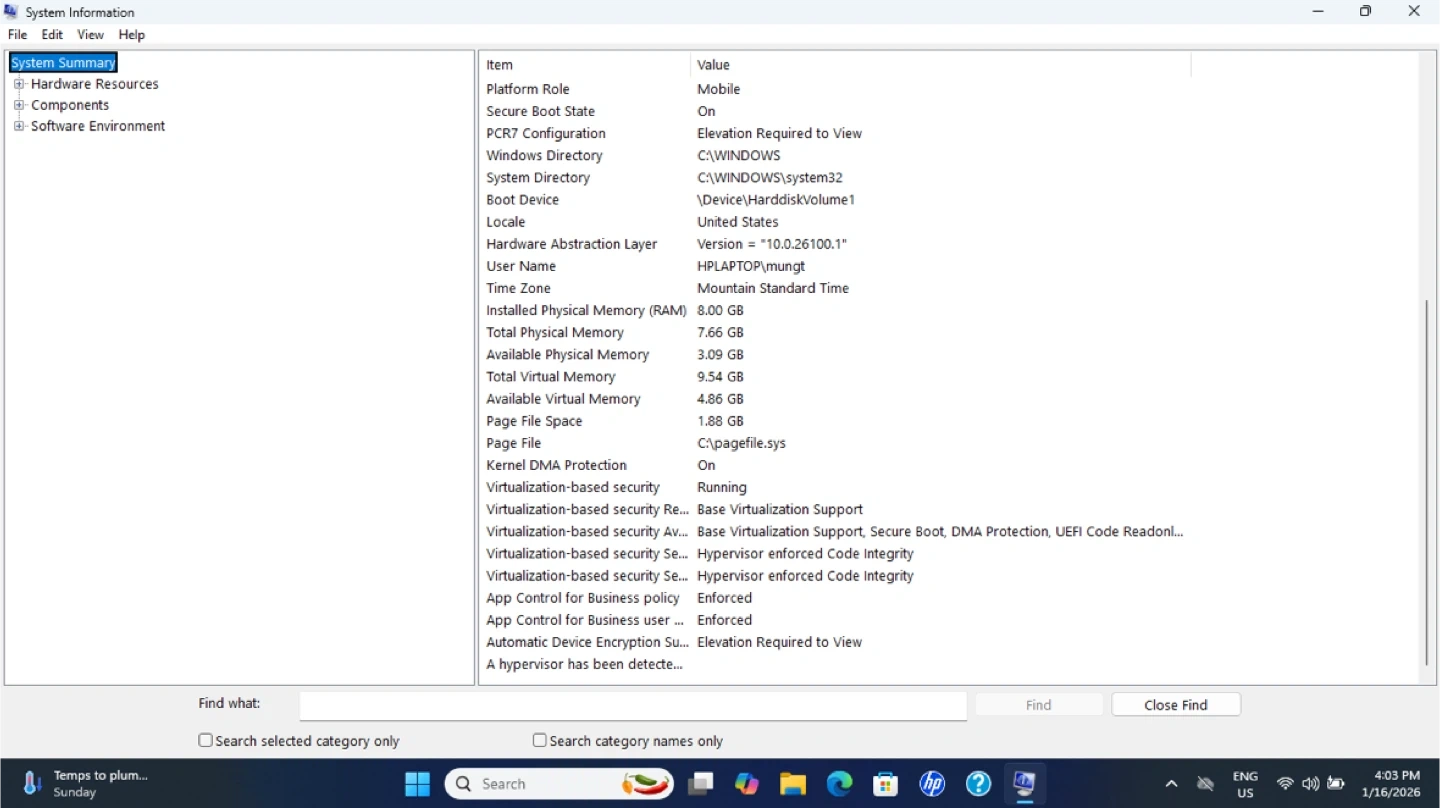Open File Explorer from the taskbar

pyautogui.click(x=793, y=784)
